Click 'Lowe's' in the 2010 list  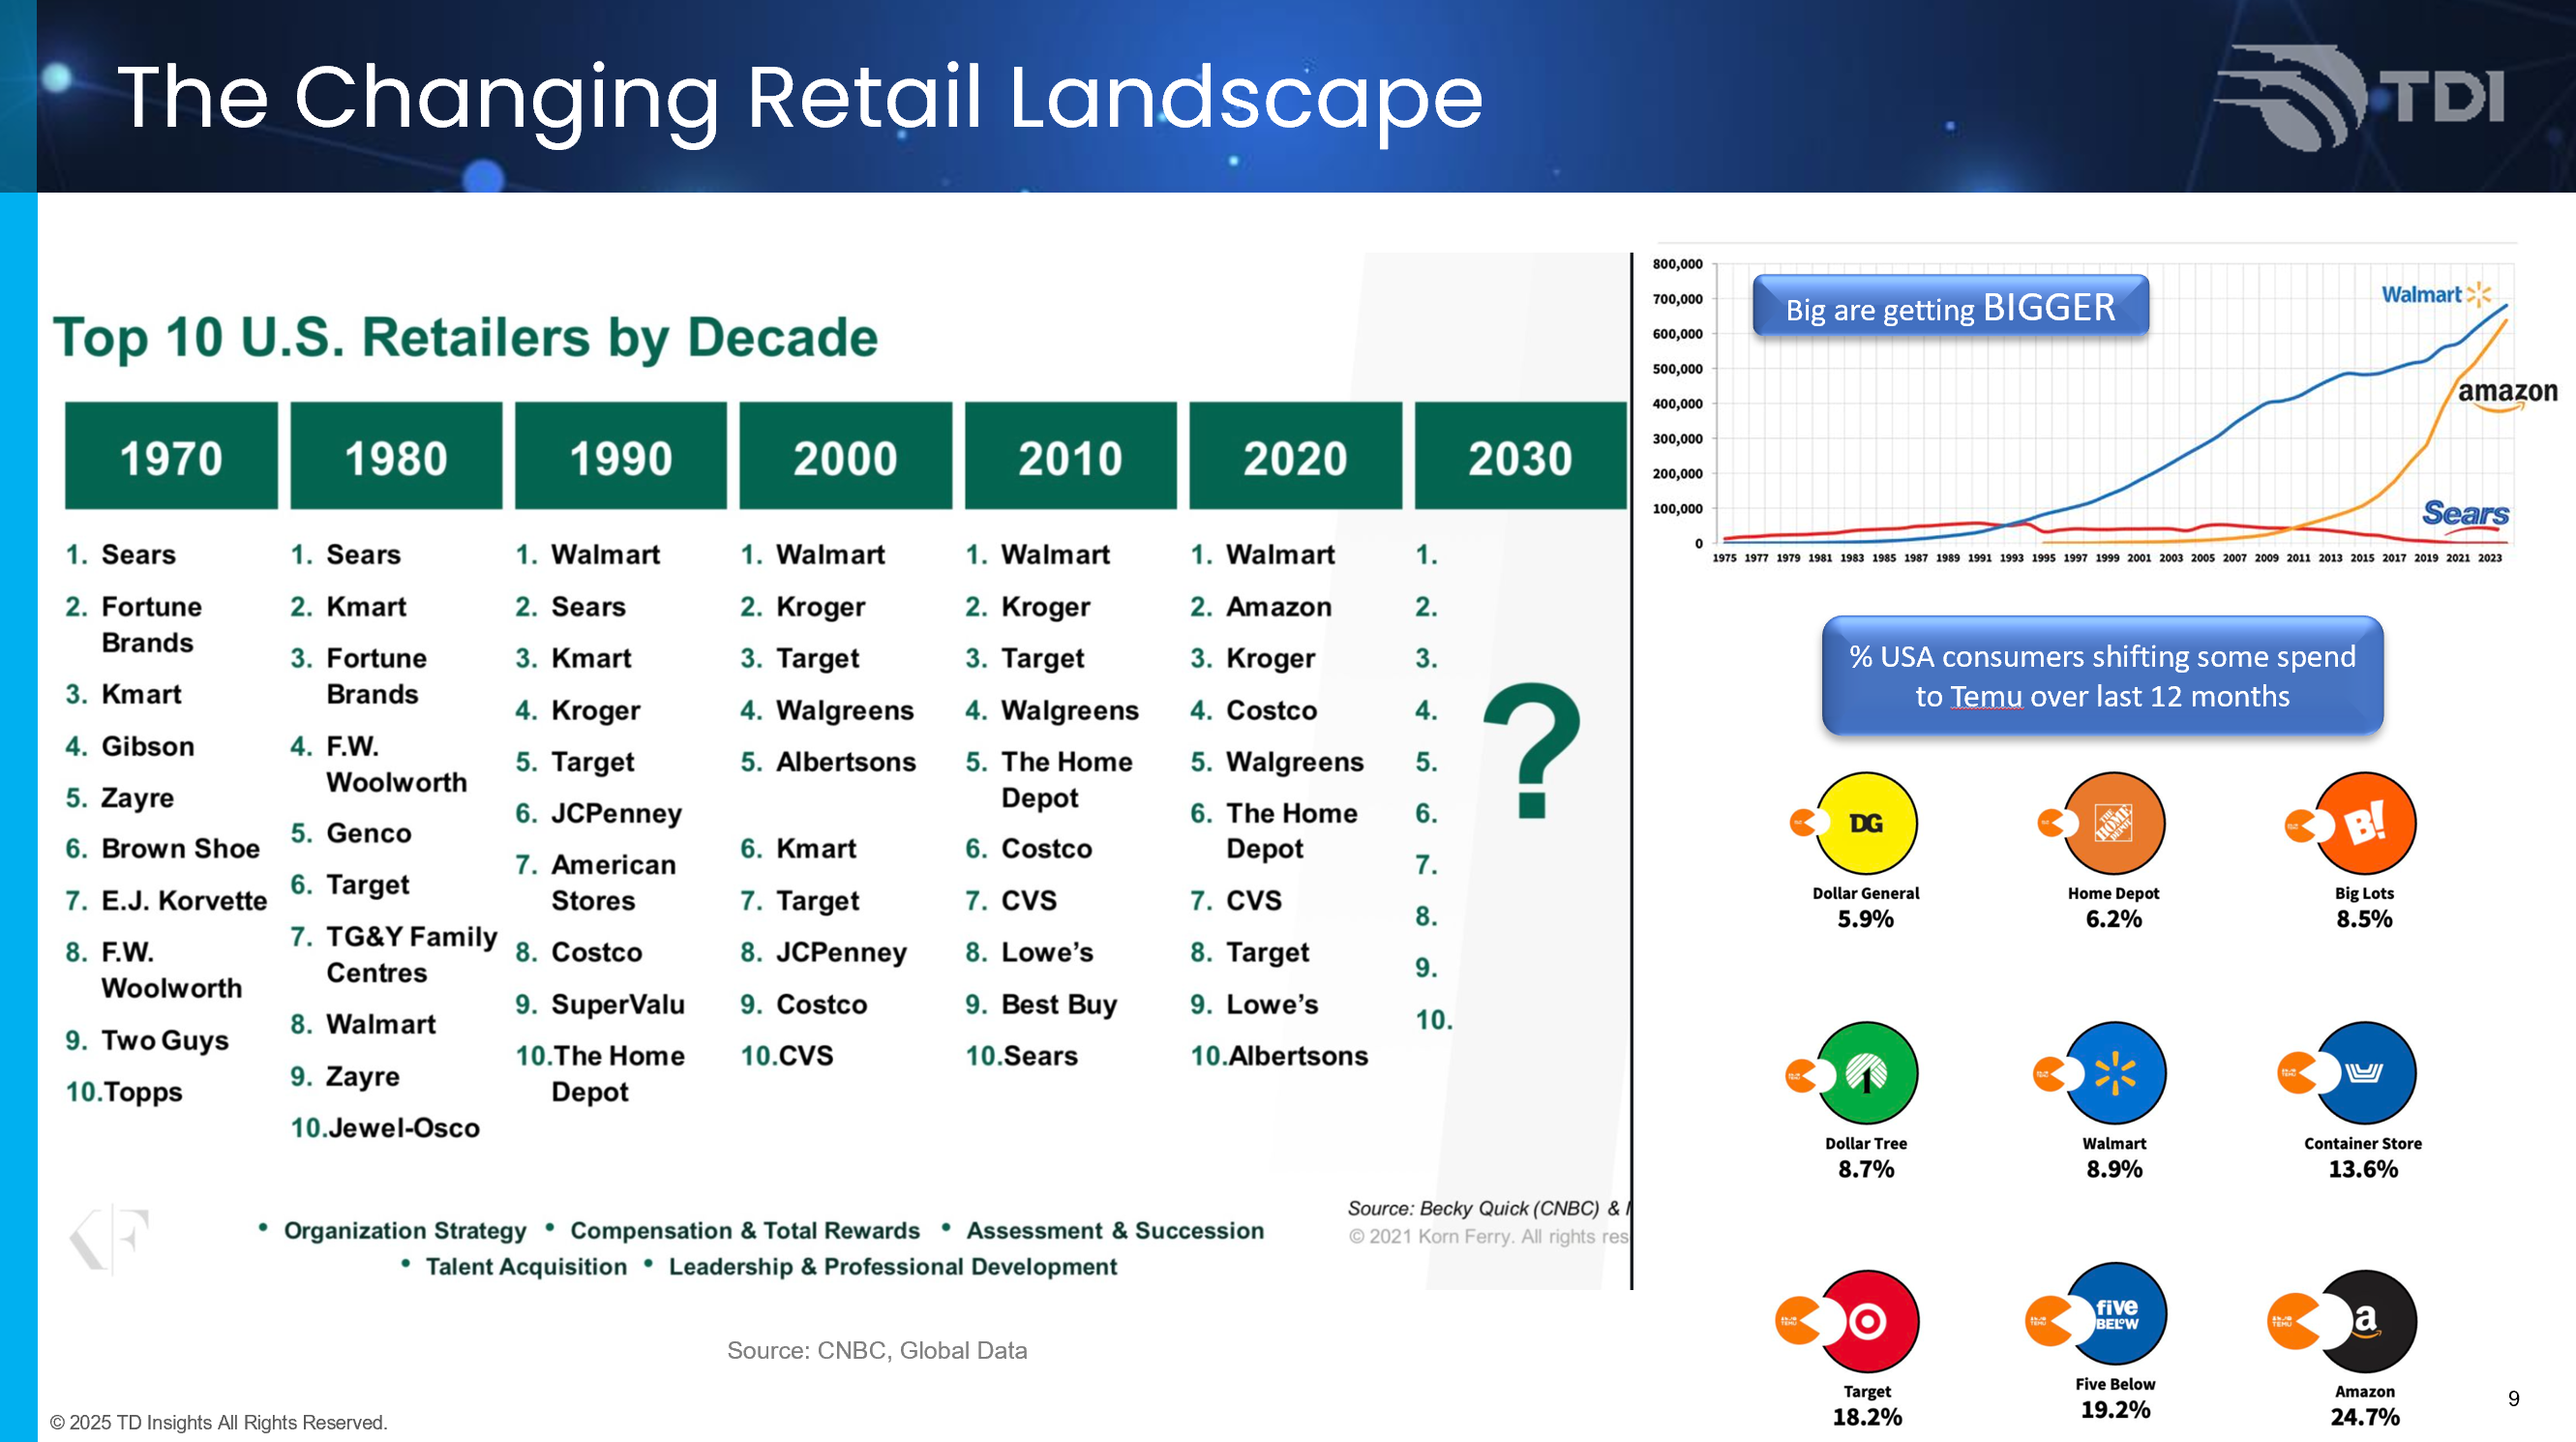(x=1047, y=952)
